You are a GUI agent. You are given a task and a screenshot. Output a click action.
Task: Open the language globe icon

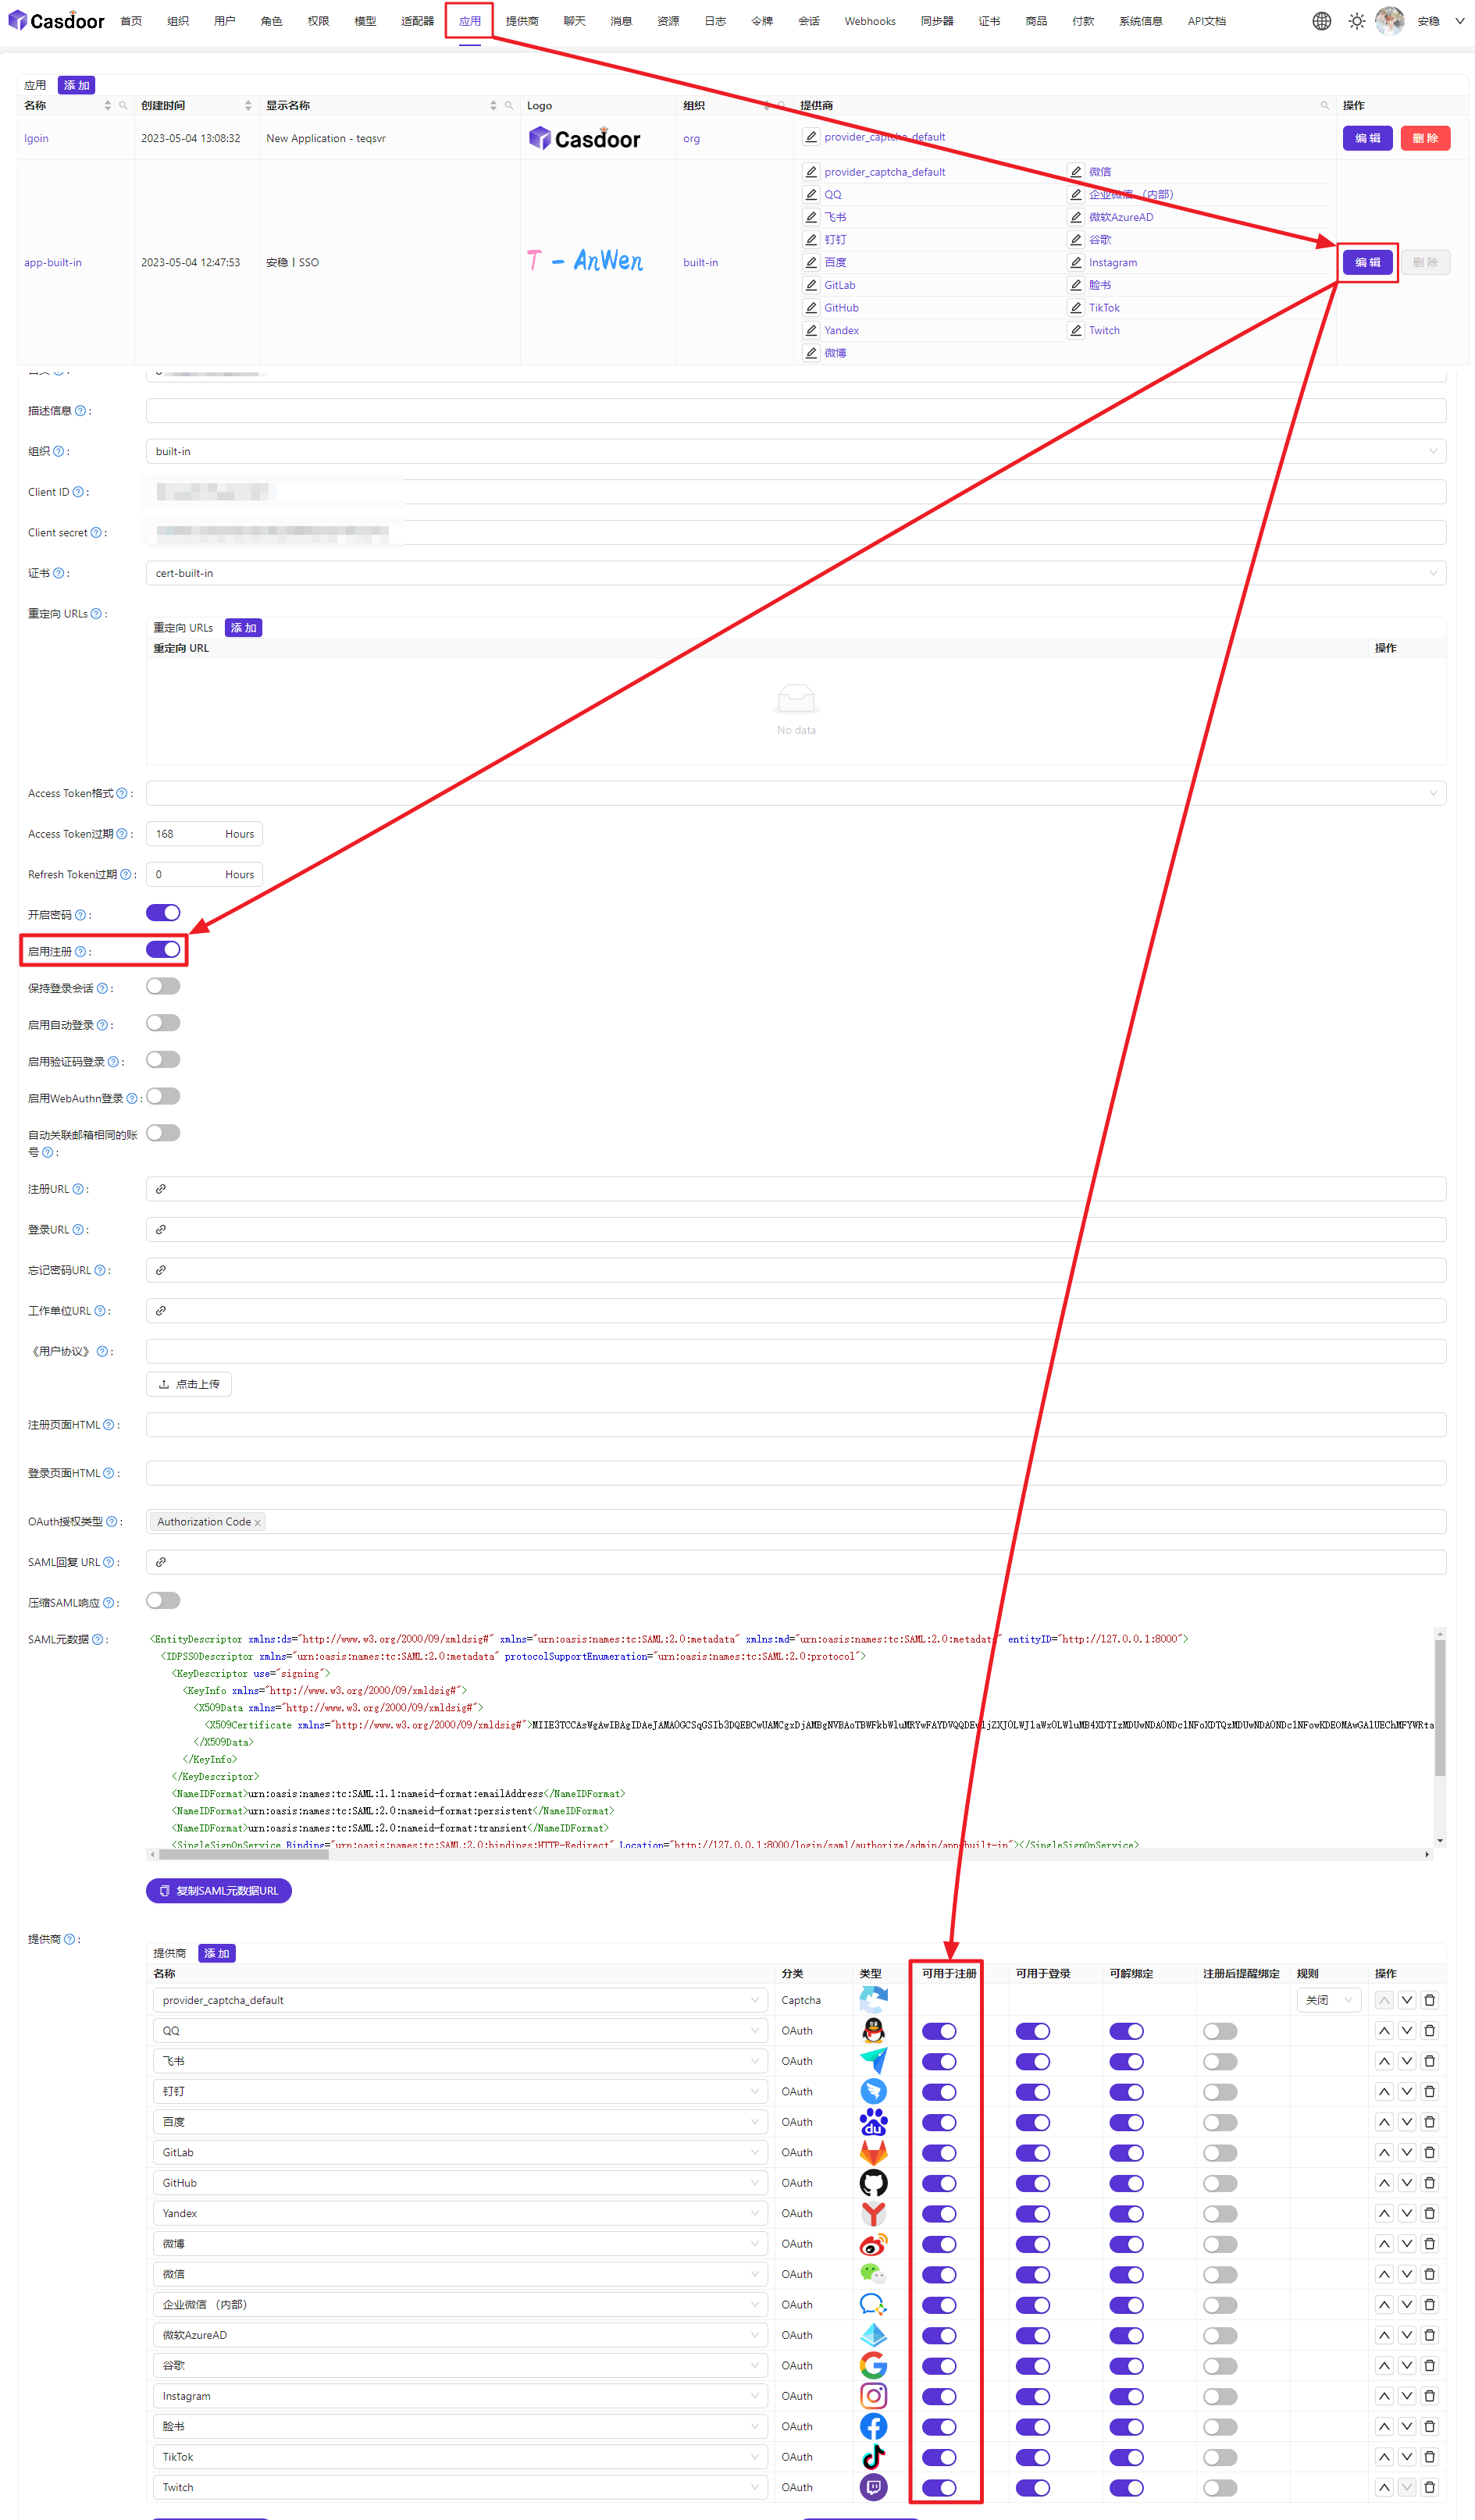tap(1321, 21)
